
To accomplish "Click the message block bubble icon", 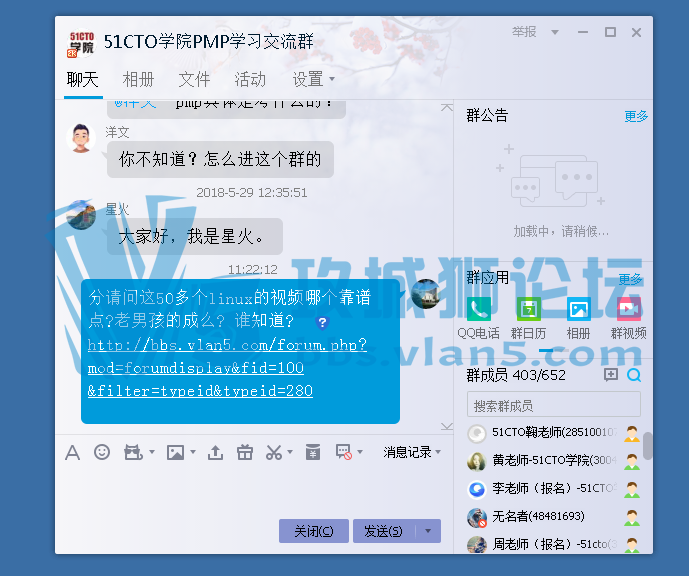I will pyautogui.click(x=344, y=452).
